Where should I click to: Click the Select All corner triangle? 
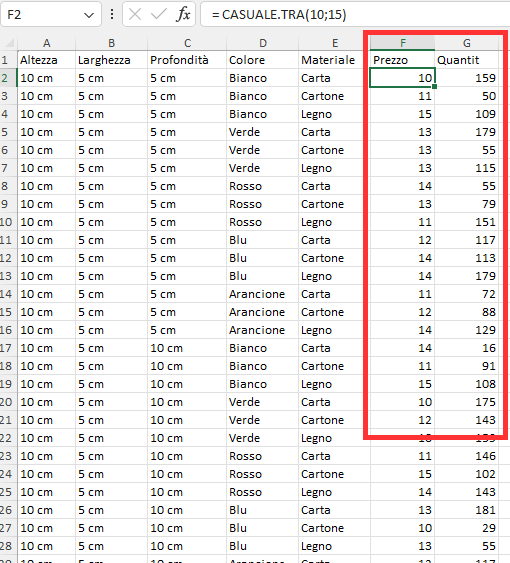pyautogui.click(x=9, y=43)
